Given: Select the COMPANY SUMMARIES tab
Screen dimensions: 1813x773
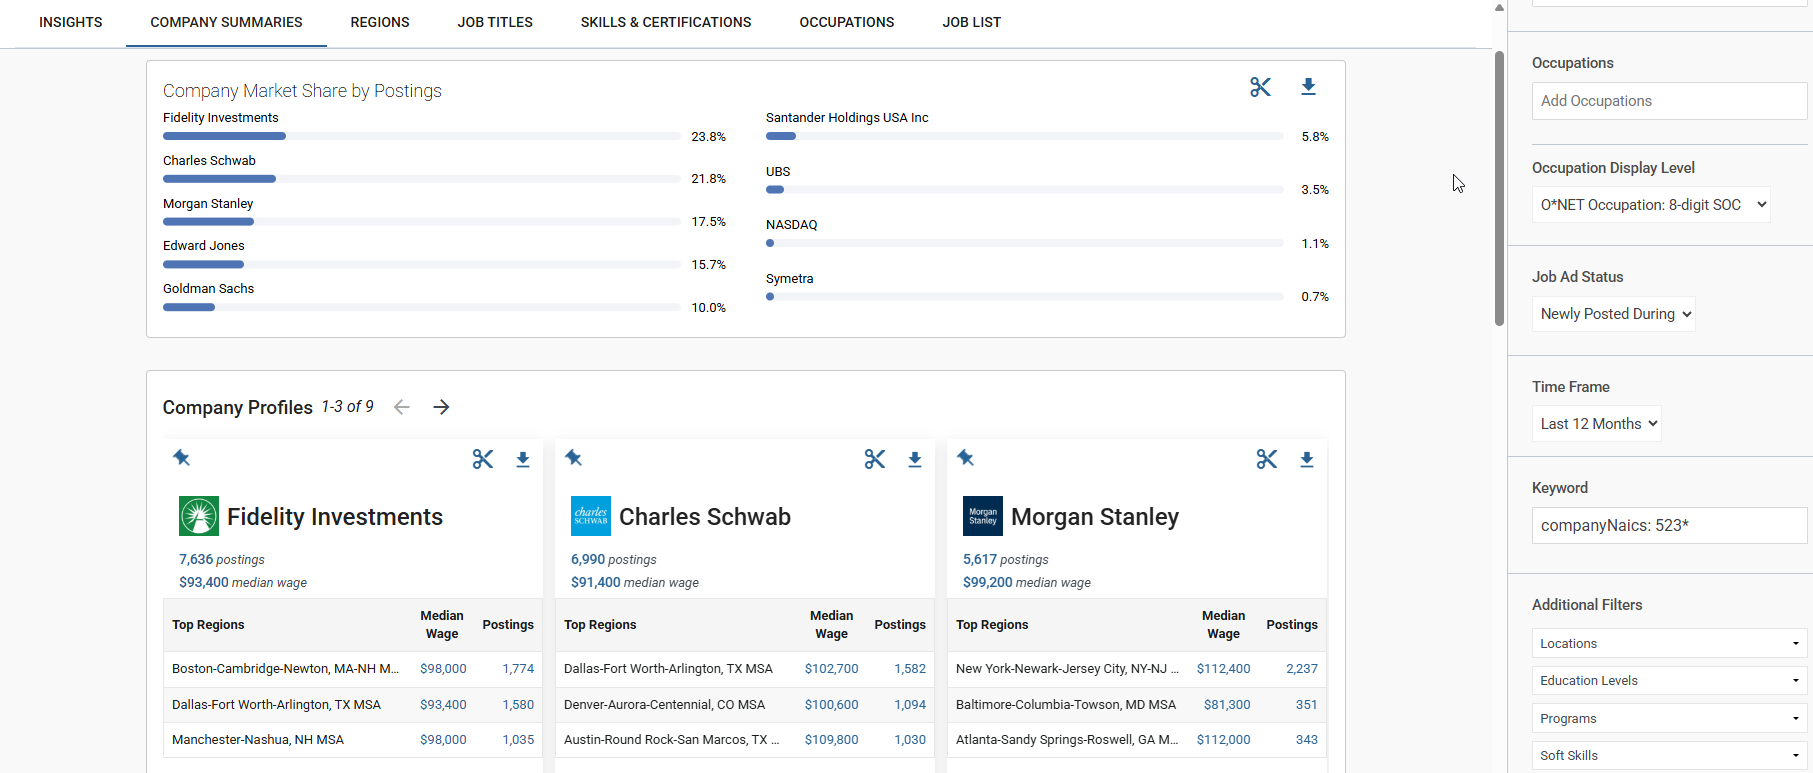Looking at the screenshot, I should point(226,22).
